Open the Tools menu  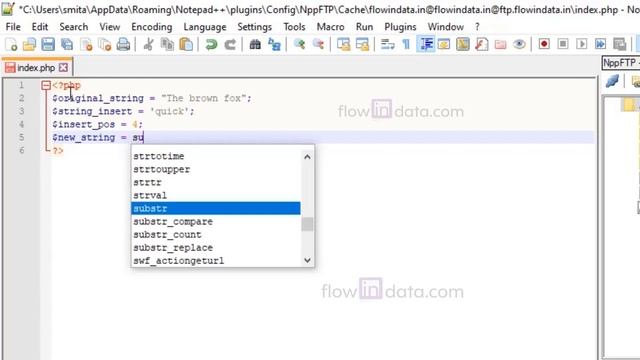[x=294, y=27]
